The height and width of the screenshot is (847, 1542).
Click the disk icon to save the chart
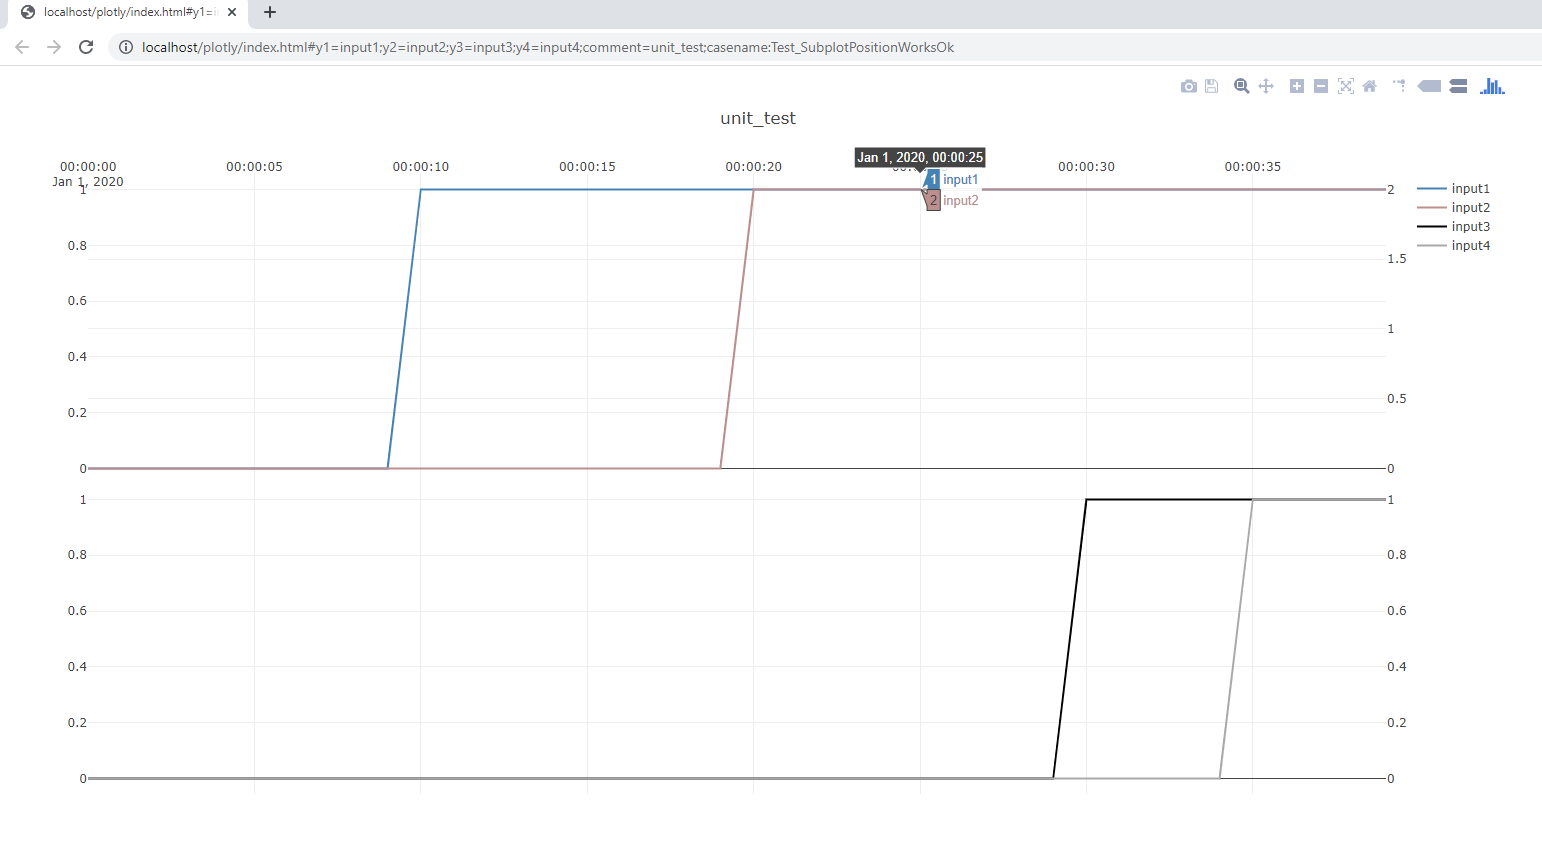1211,86
